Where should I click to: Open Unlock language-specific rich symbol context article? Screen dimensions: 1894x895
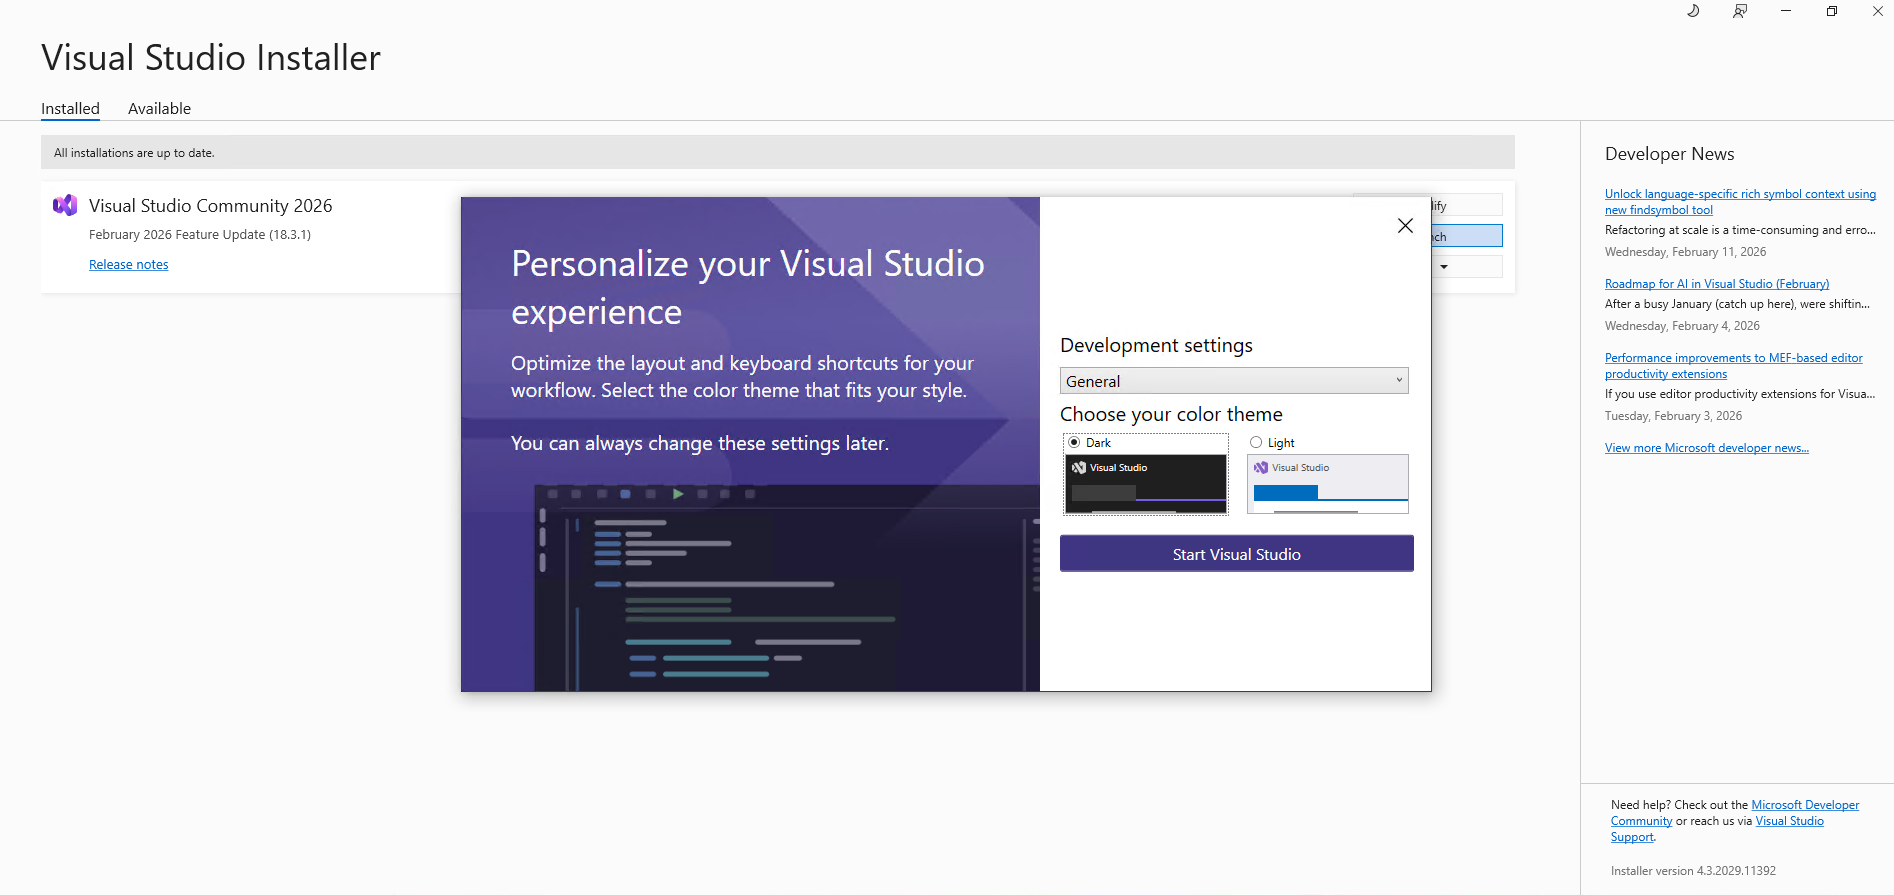pos(1740,202)
